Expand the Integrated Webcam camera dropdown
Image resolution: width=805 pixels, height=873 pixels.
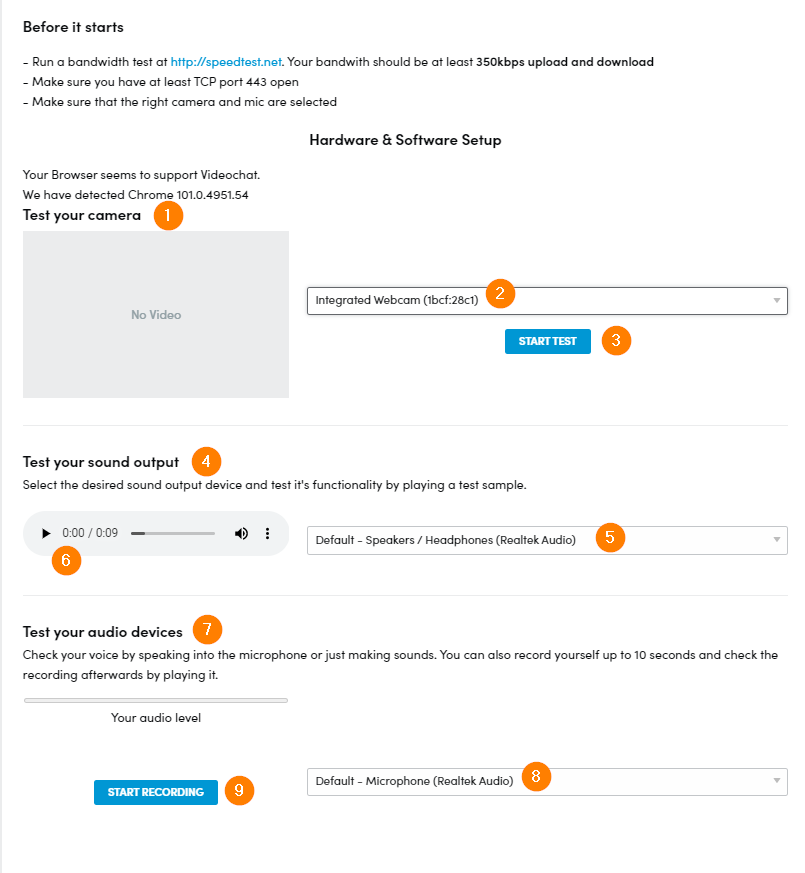pos(547,301)
